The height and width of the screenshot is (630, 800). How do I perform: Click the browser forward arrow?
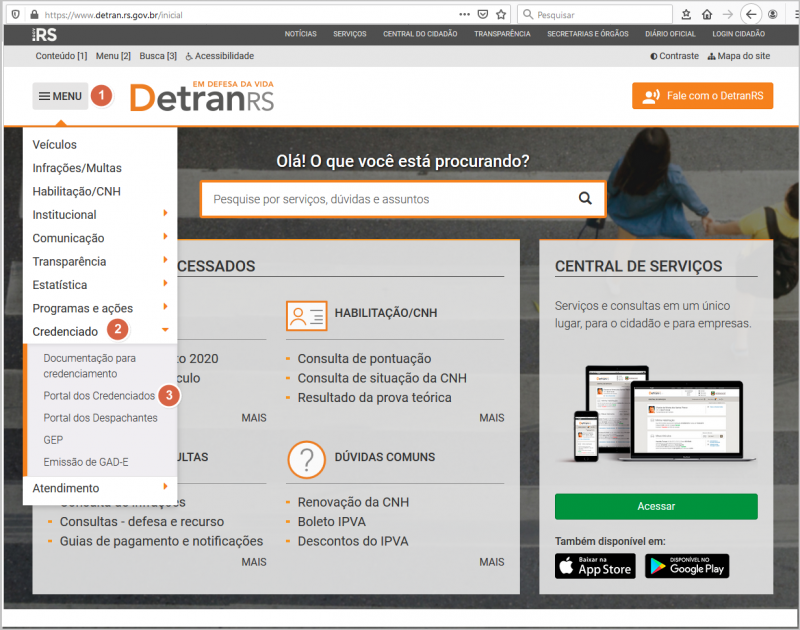[728, 14]
